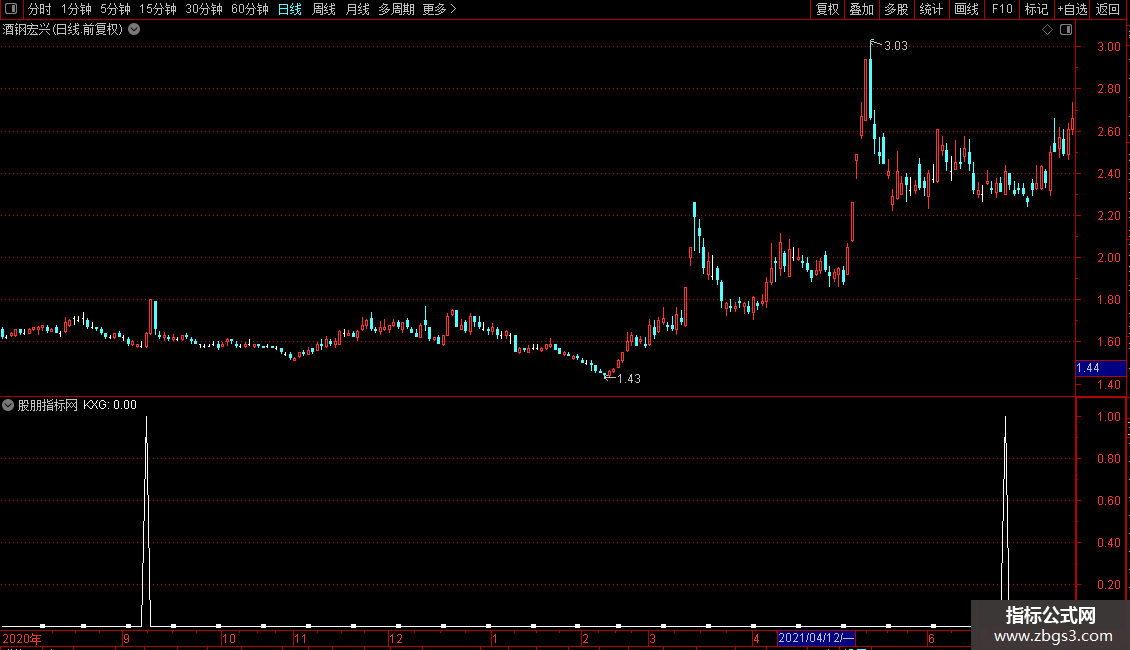Click the 2020年 label on the time axis
The image size is (1130, 650).
pos(22,638)
